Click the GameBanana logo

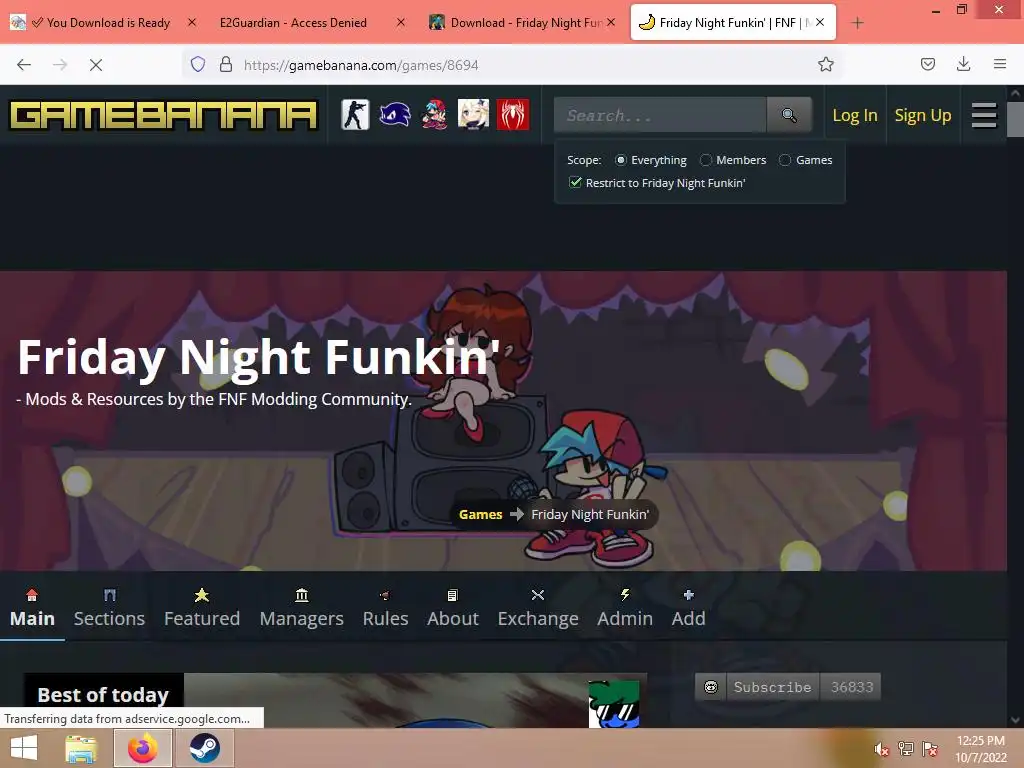pyautogui.click(x=163, y=116)
